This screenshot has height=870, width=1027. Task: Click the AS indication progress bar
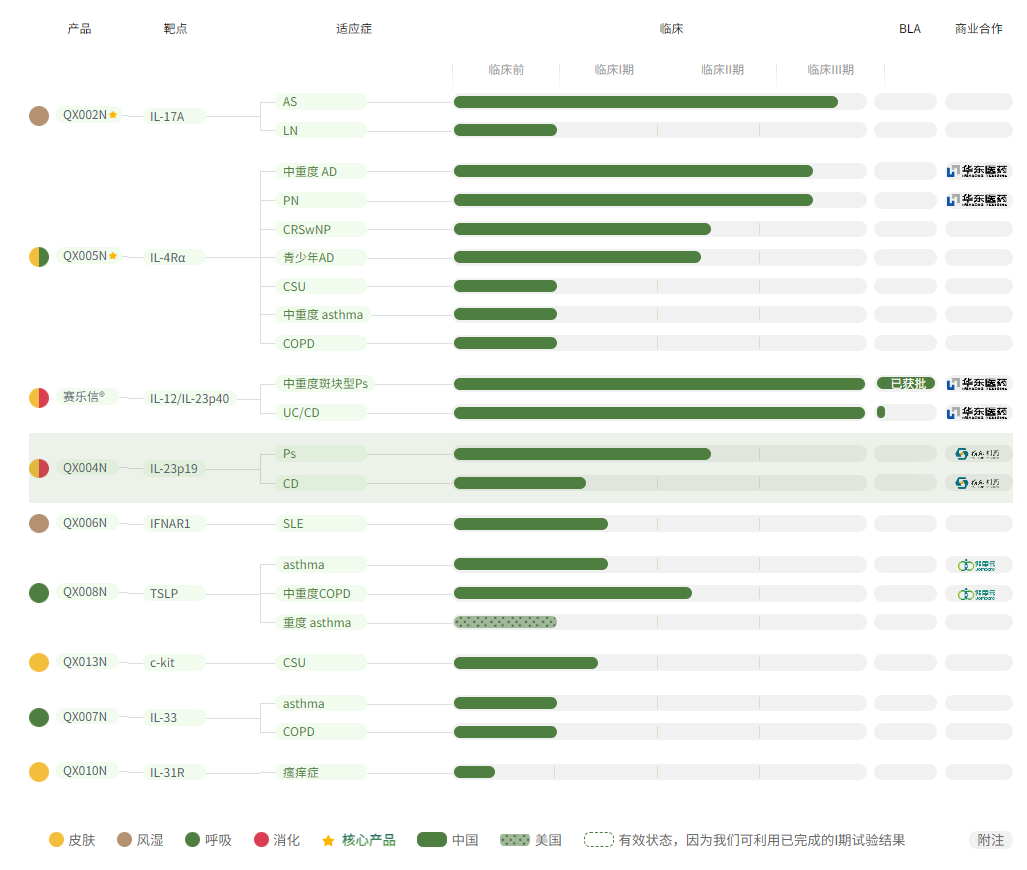click(646, 102)
